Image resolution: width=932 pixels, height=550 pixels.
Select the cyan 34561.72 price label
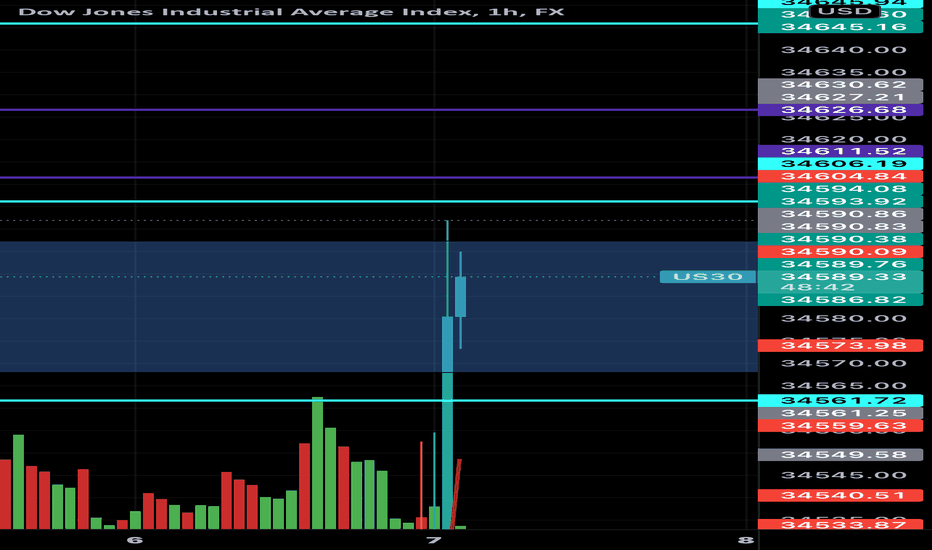coord(841,400)
